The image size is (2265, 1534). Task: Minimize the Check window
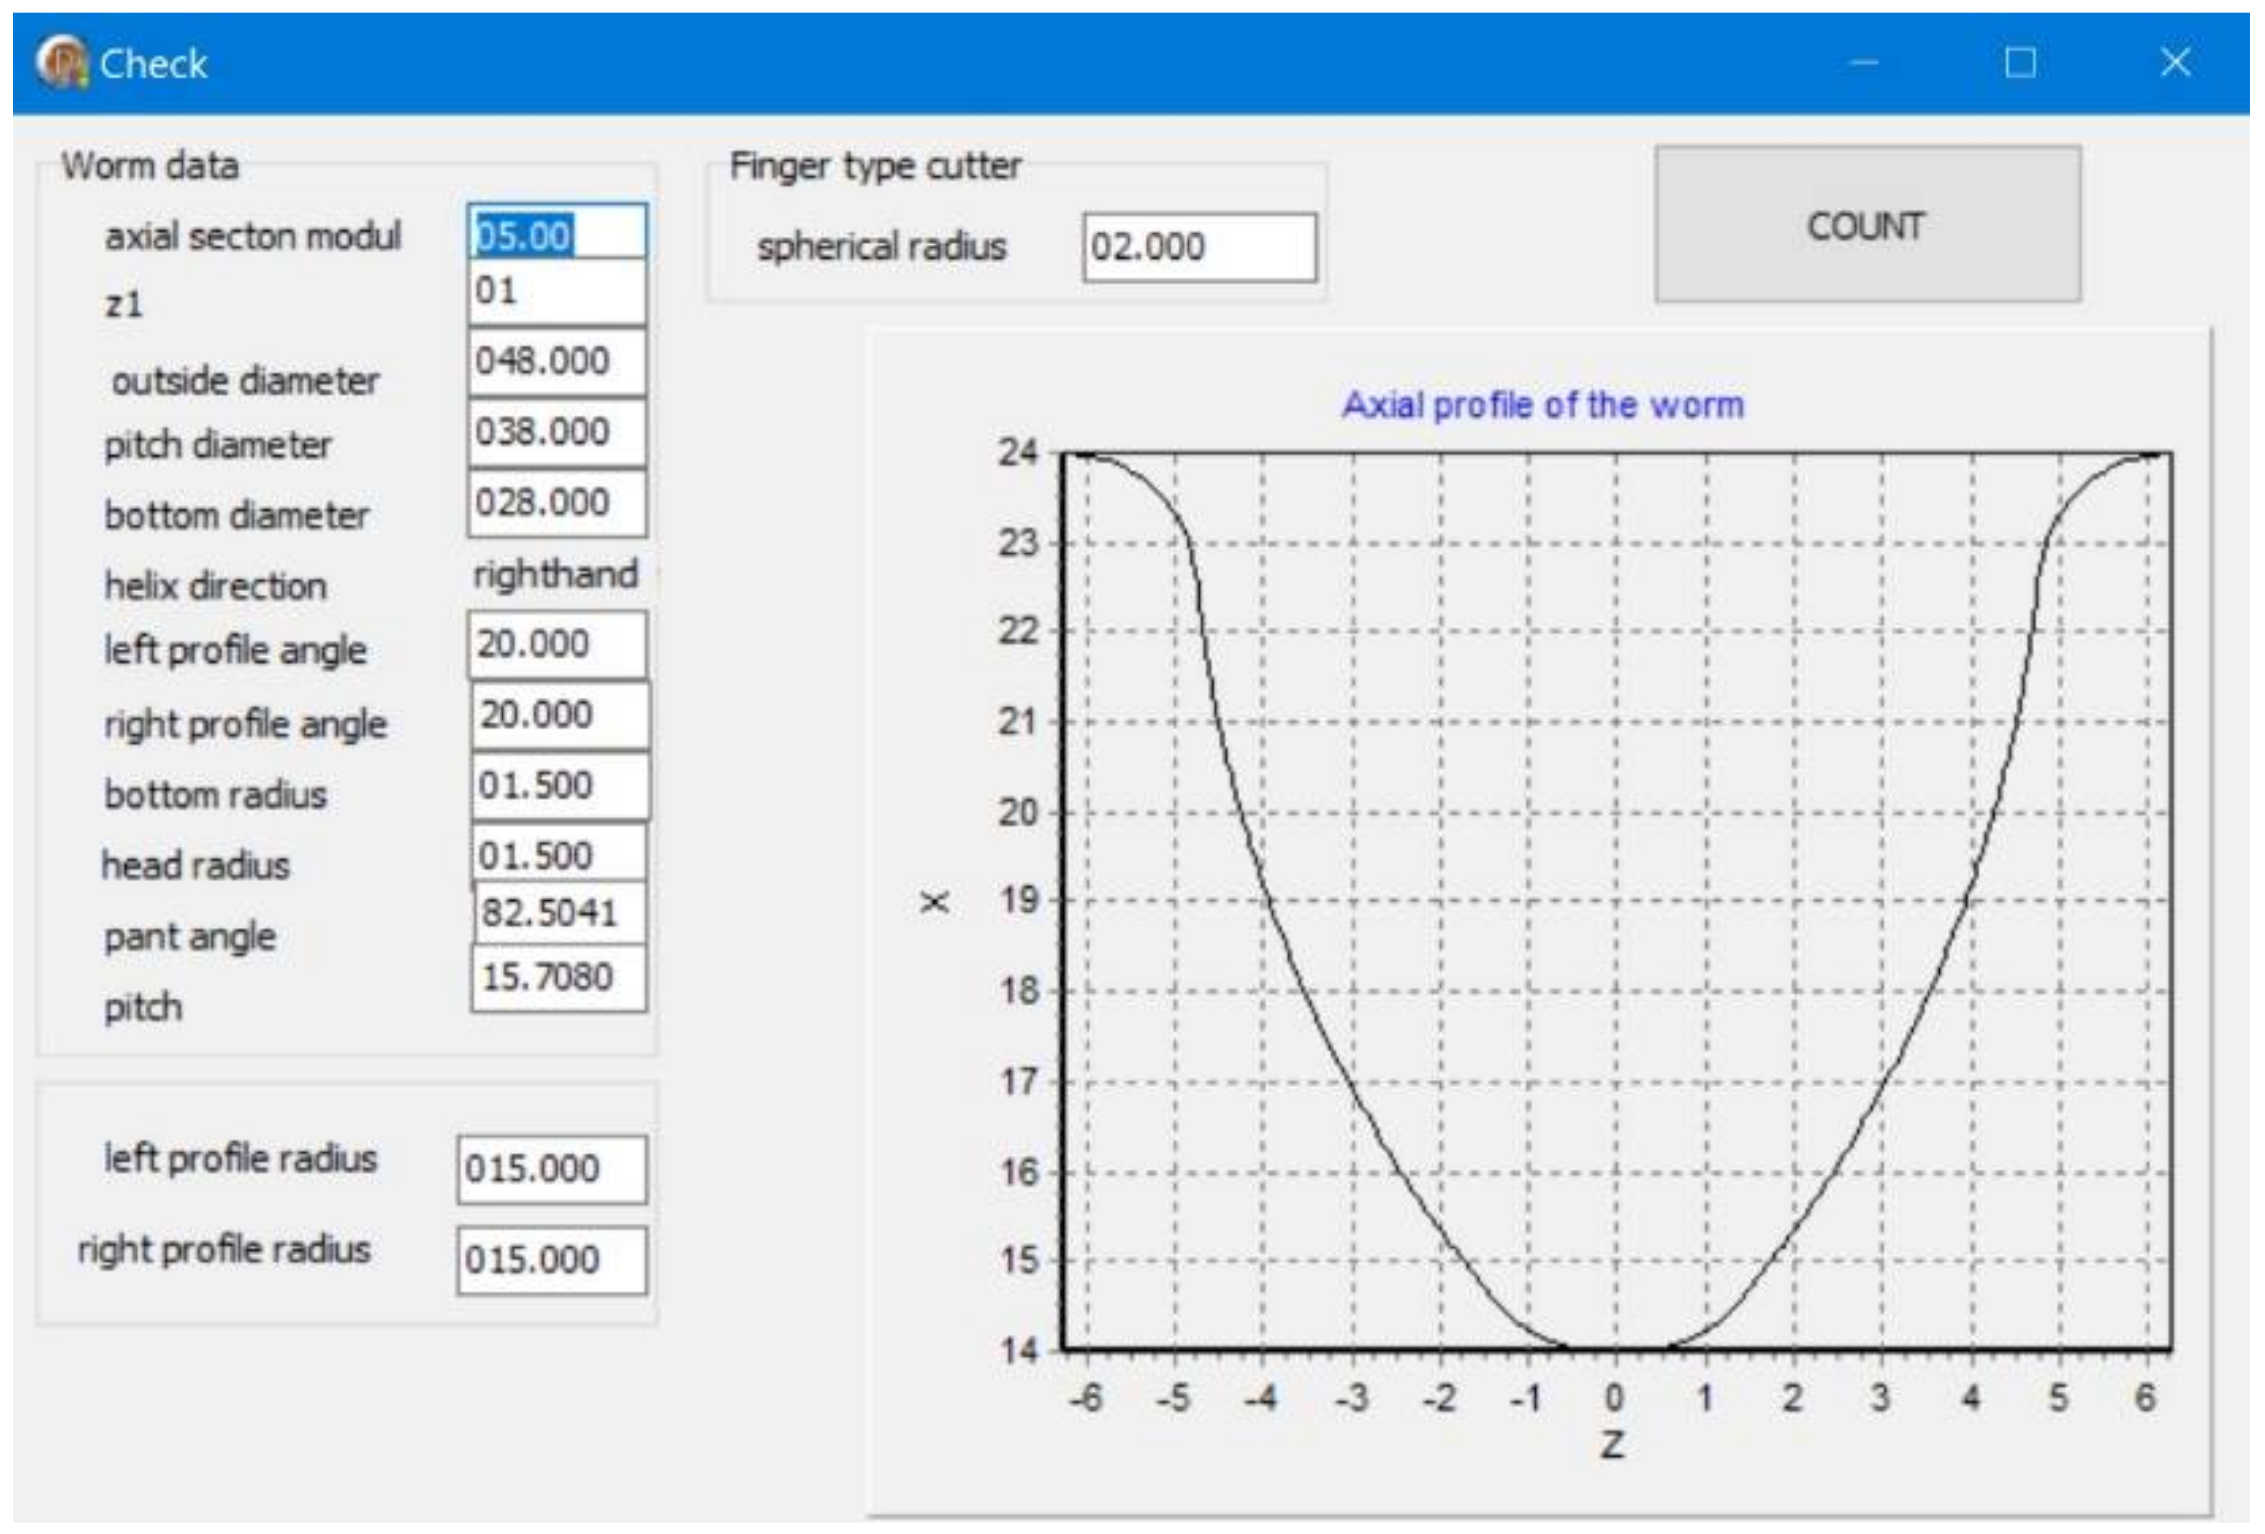(x=1864, y=63)
